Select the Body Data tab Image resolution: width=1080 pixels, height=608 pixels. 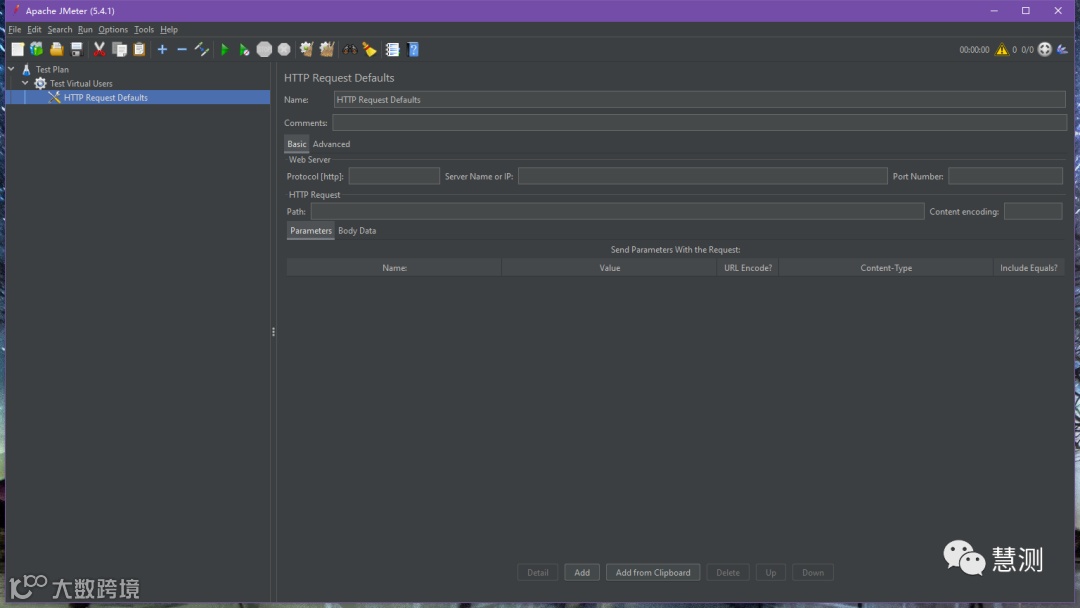pos(357,231)
